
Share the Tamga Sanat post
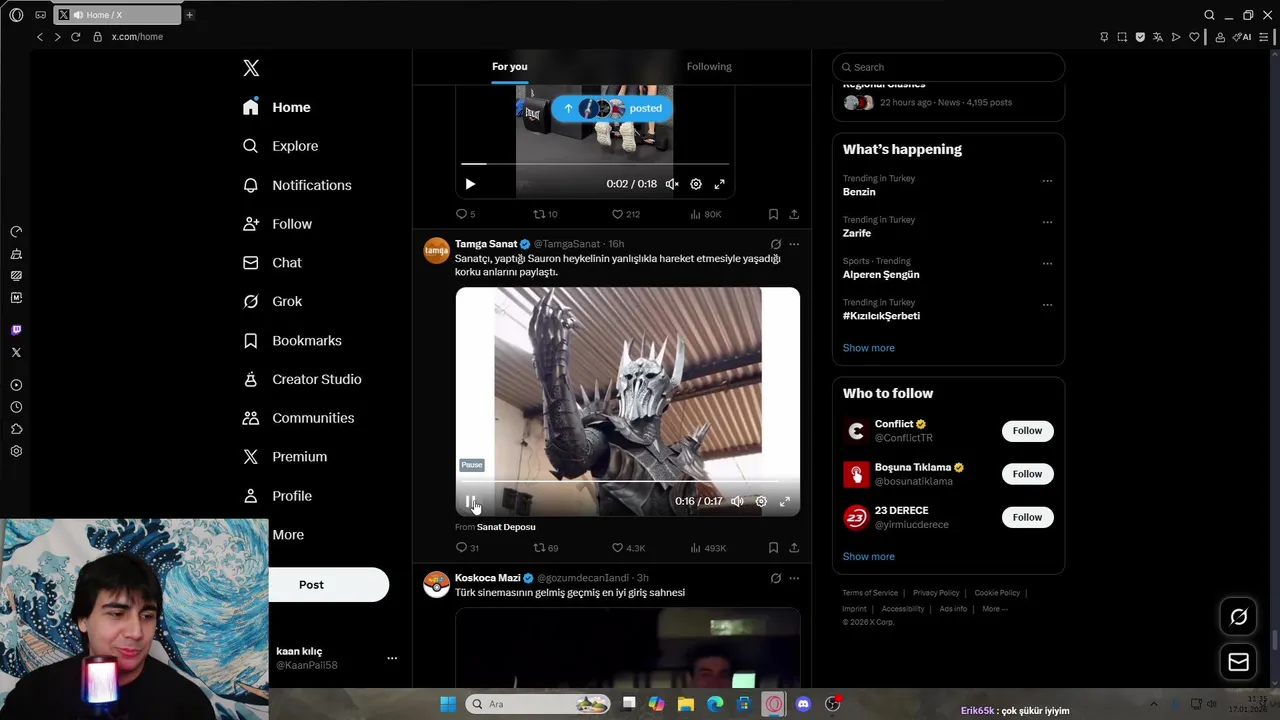click(x=794, y=548)
